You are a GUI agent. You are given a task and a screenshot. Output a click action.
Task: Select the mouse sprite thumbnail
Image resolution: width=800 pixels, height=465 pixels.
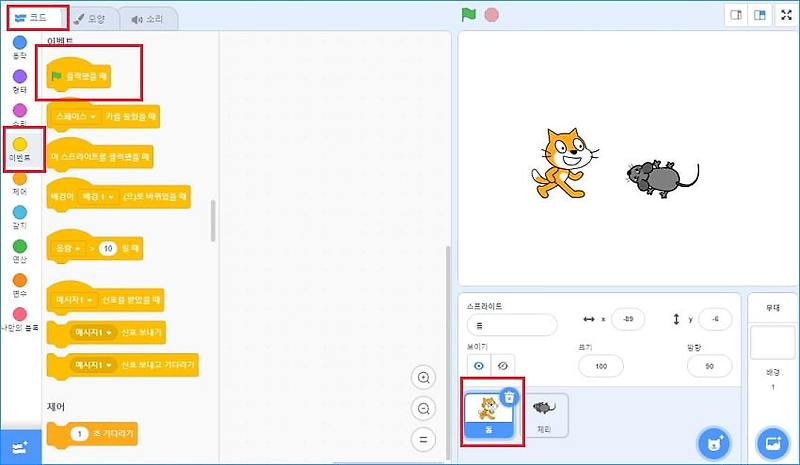pos(544,415)
